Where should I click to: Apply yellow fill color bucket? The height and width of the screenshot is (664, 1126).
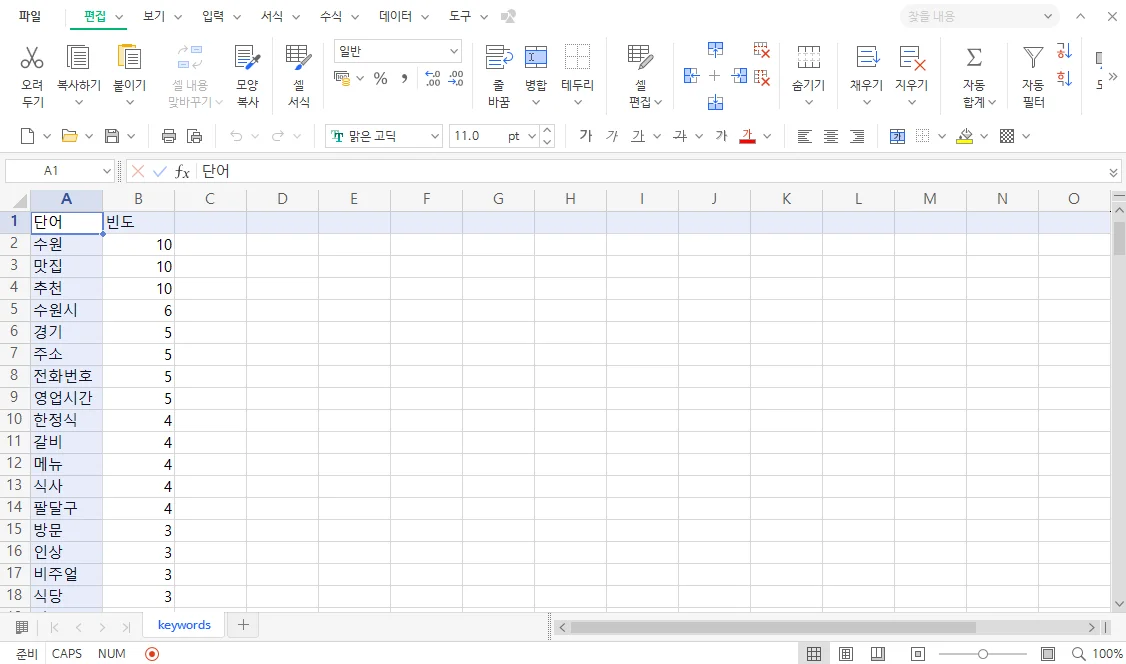coord(964,136)
